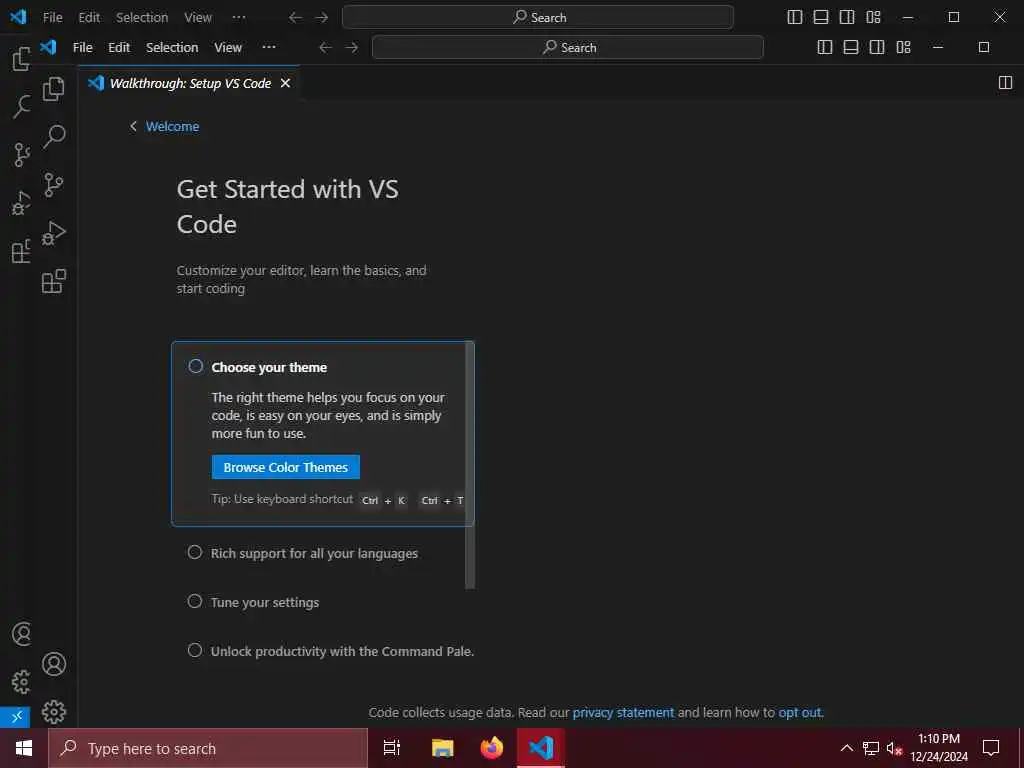Open the volume control in system tray

(x=894, y=748)
